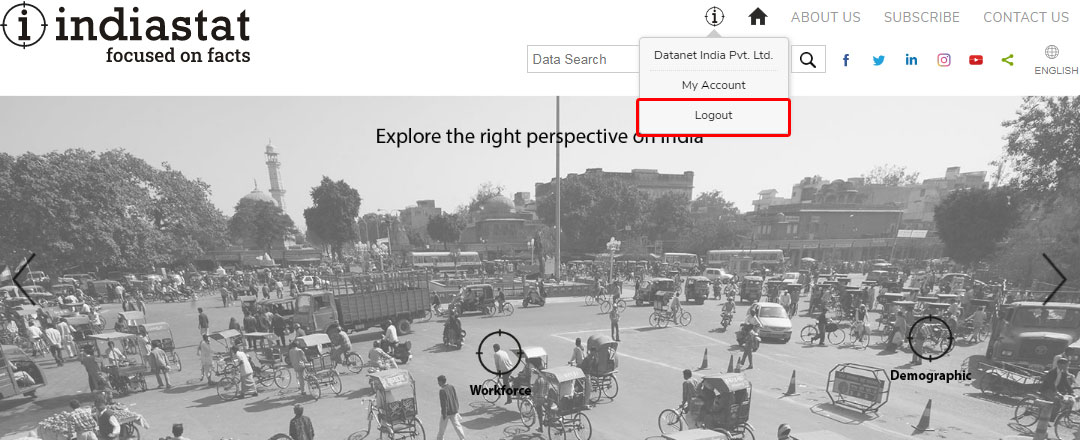Go to the SUBSCRIBE link

pyautogui.click(x=921, y=17)
